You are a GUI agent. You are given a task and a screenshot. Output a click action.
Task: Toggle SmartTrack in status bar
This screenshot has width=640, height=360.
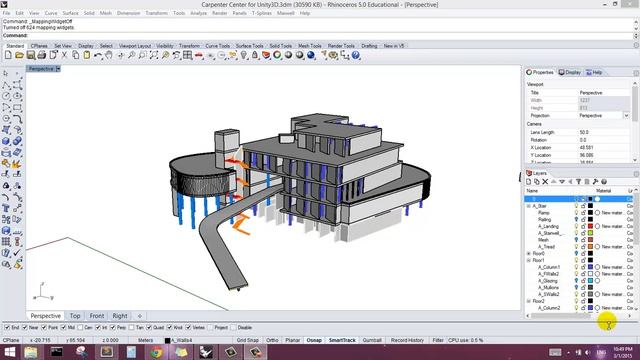click(x=342, y=340)
